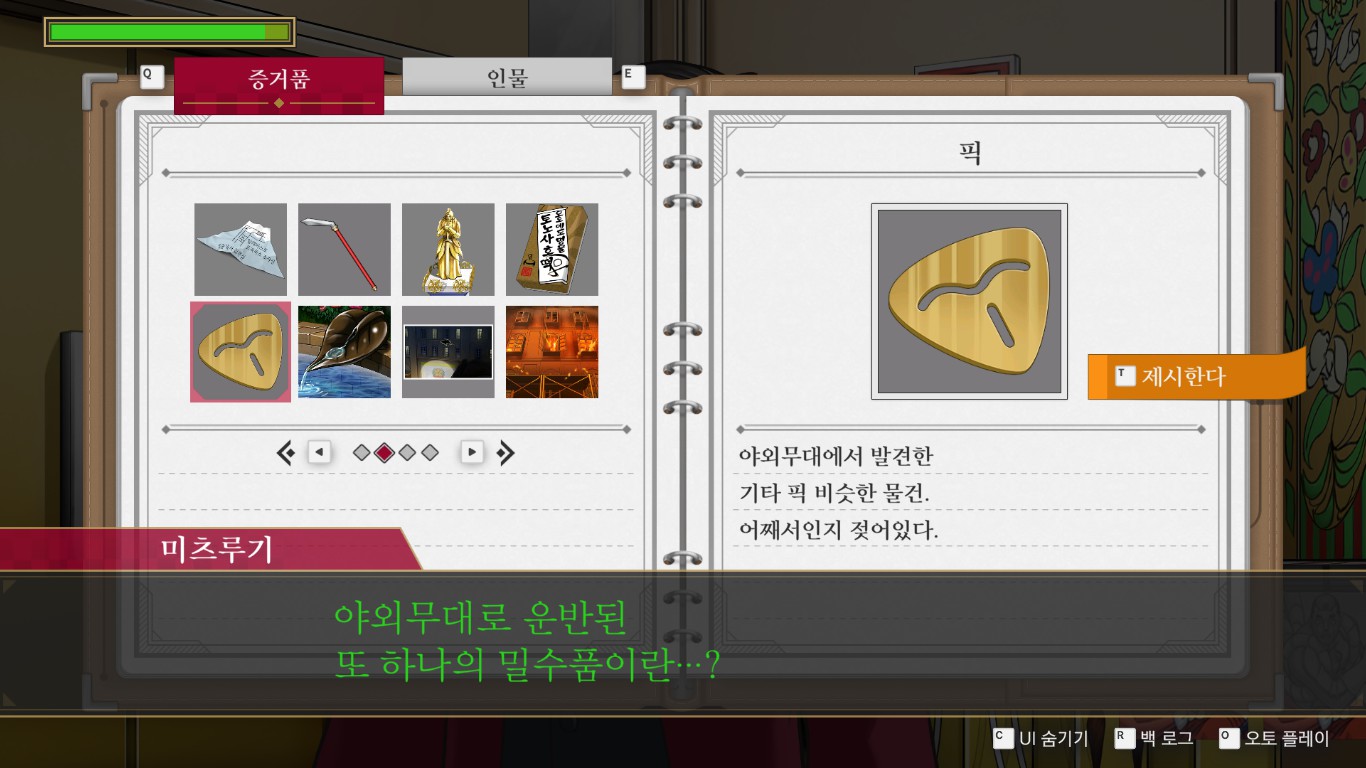
Task: Click description line 기타 픽 비슷한 물건.
Action: click(835, 493)
